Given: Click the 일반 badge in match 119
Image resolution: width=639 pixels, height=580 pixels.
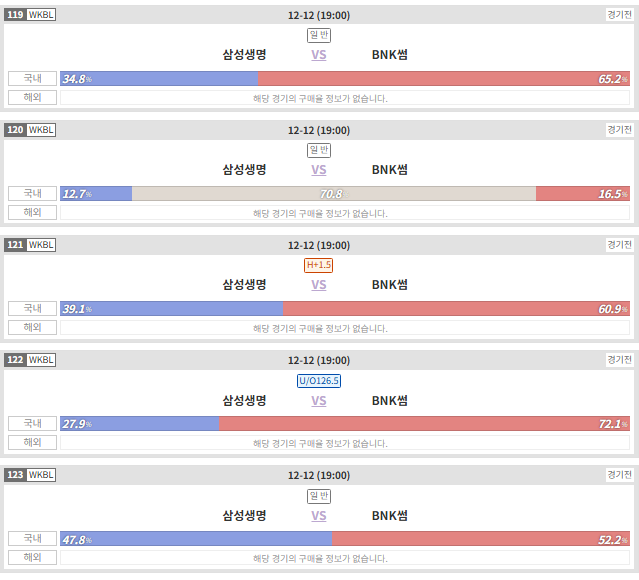Looking at the screenshot, I should (319, 35).
